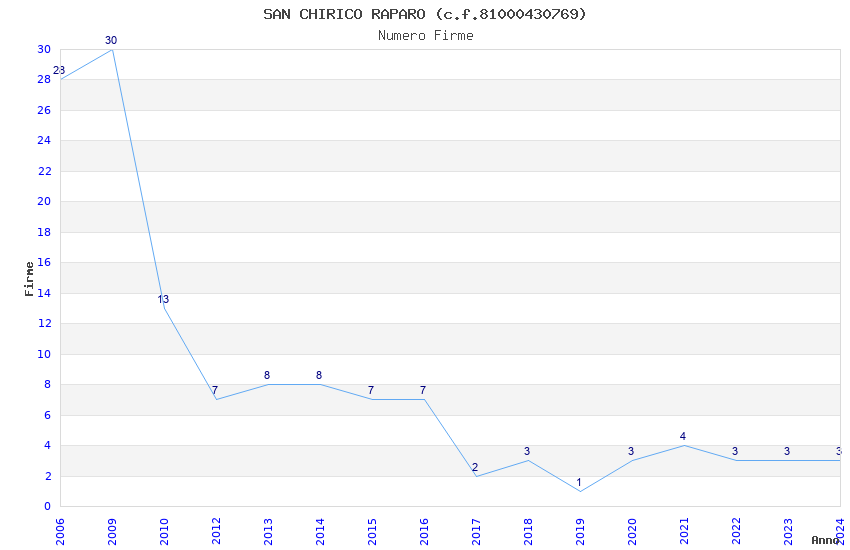This screenshot has height=550, width=850.
Task: Click the y-axis tick label 12
Action: coord(44,323)
